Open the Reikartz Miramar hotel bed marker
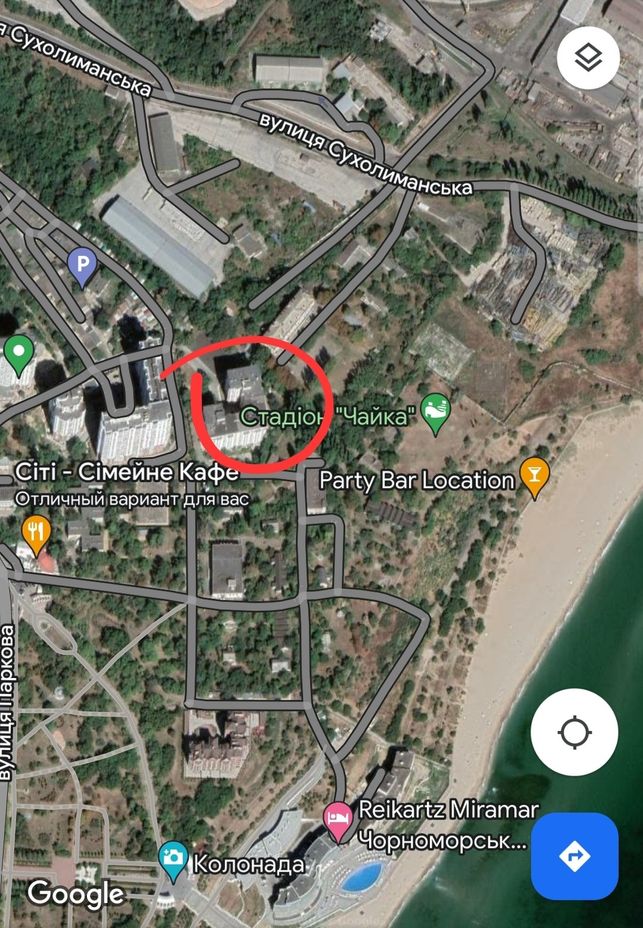 point(338,821)
